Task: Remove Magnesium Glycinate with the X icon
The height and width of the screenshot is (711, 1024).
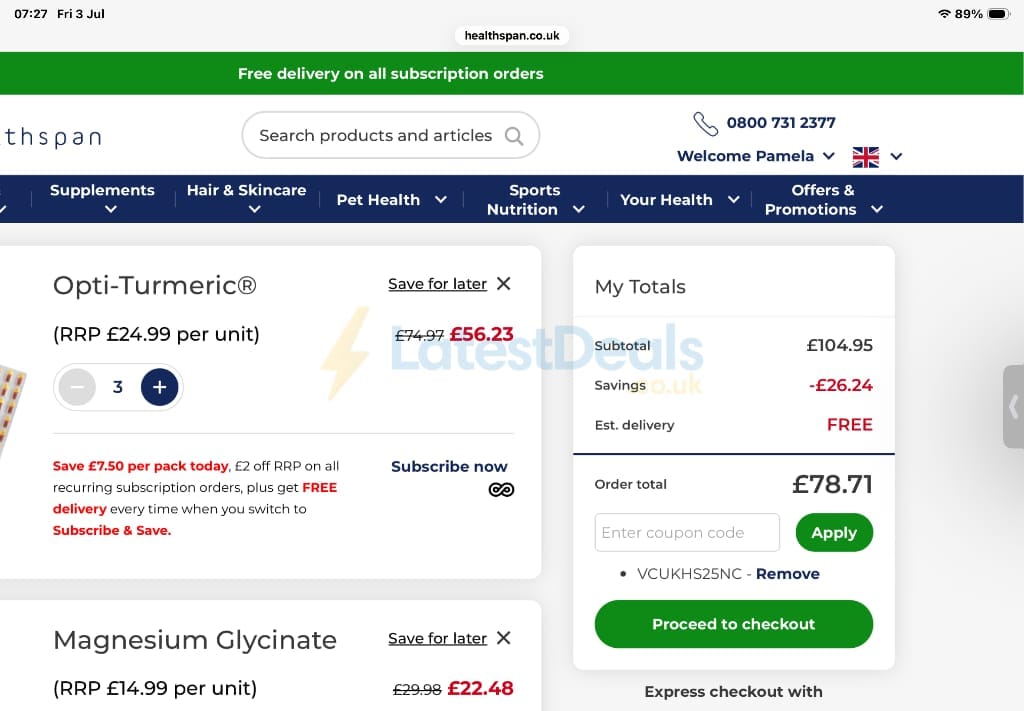Action: click(x=504, y=638)
